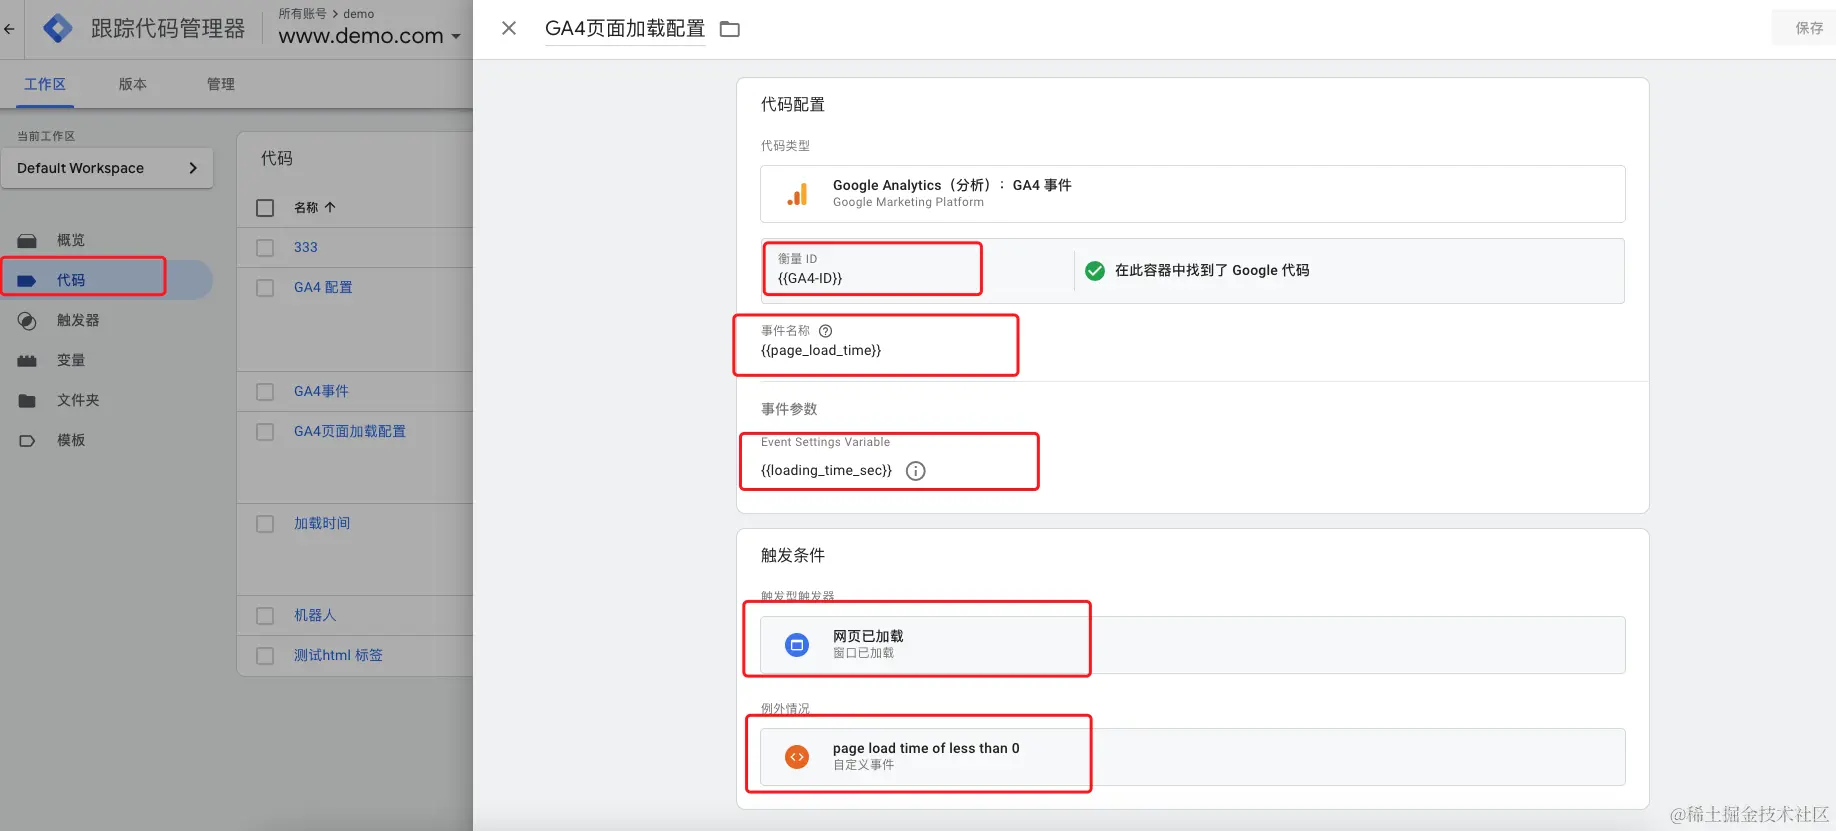This screenshot has height=831, width=1836.
Task: Switch to the 工作区 tab
Action: point(45,84)
